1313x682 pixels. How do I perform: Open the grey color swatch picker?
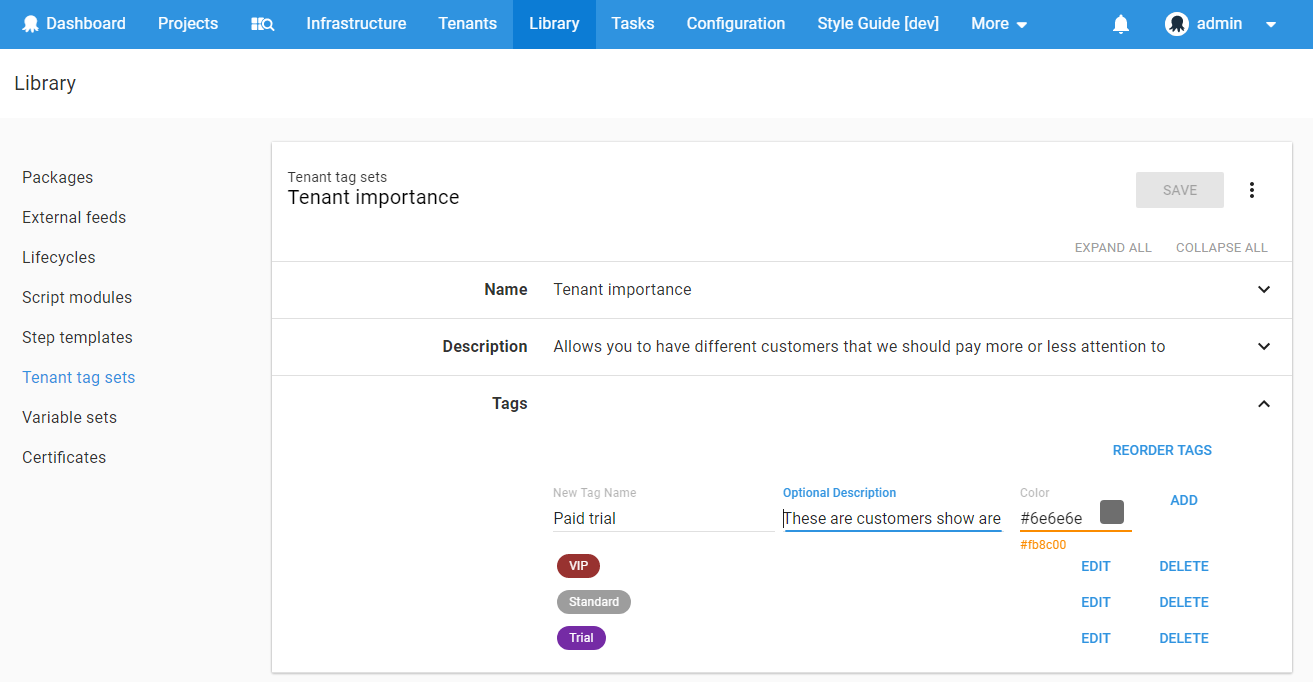coord(1112,512)
